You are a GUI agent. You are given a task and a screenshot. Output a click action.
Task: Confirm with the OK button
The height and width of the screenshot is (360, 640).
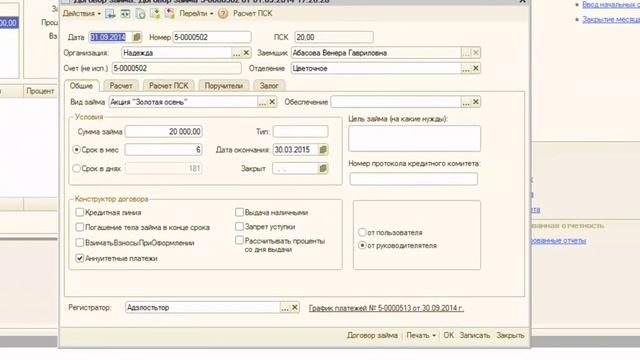click(449, 335)
